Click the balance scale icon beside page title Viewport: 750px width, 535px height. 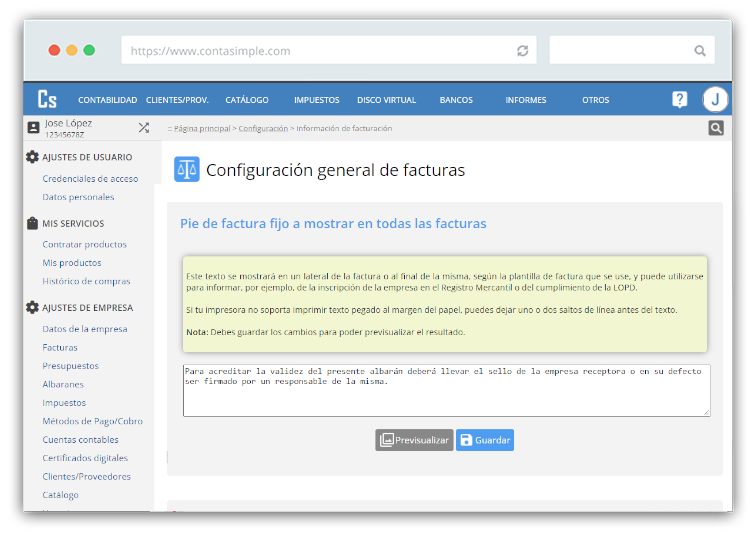pyautogui.click(x=187, y=169)
